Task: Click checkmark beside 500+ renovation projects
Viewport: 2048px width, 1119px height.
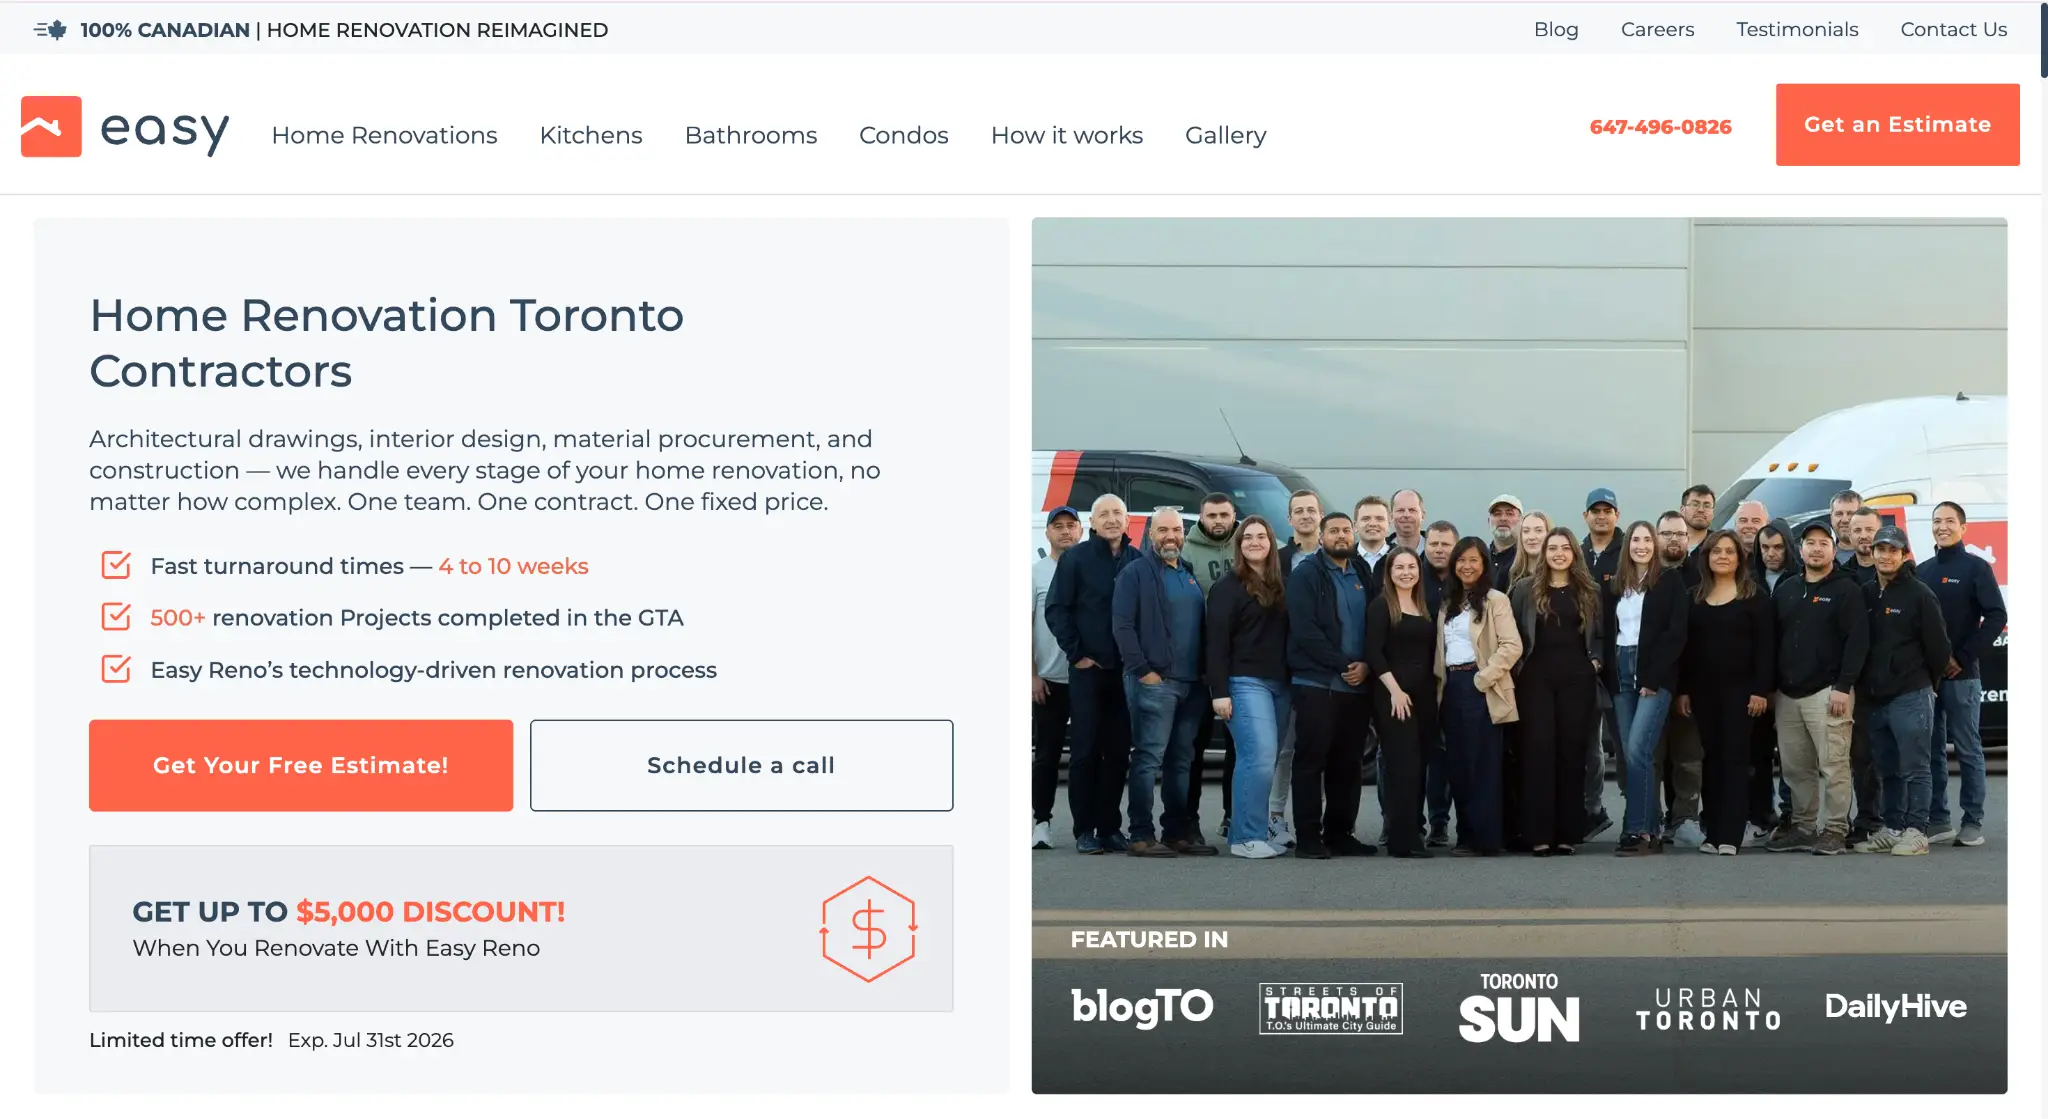Action: pos(116,617)
